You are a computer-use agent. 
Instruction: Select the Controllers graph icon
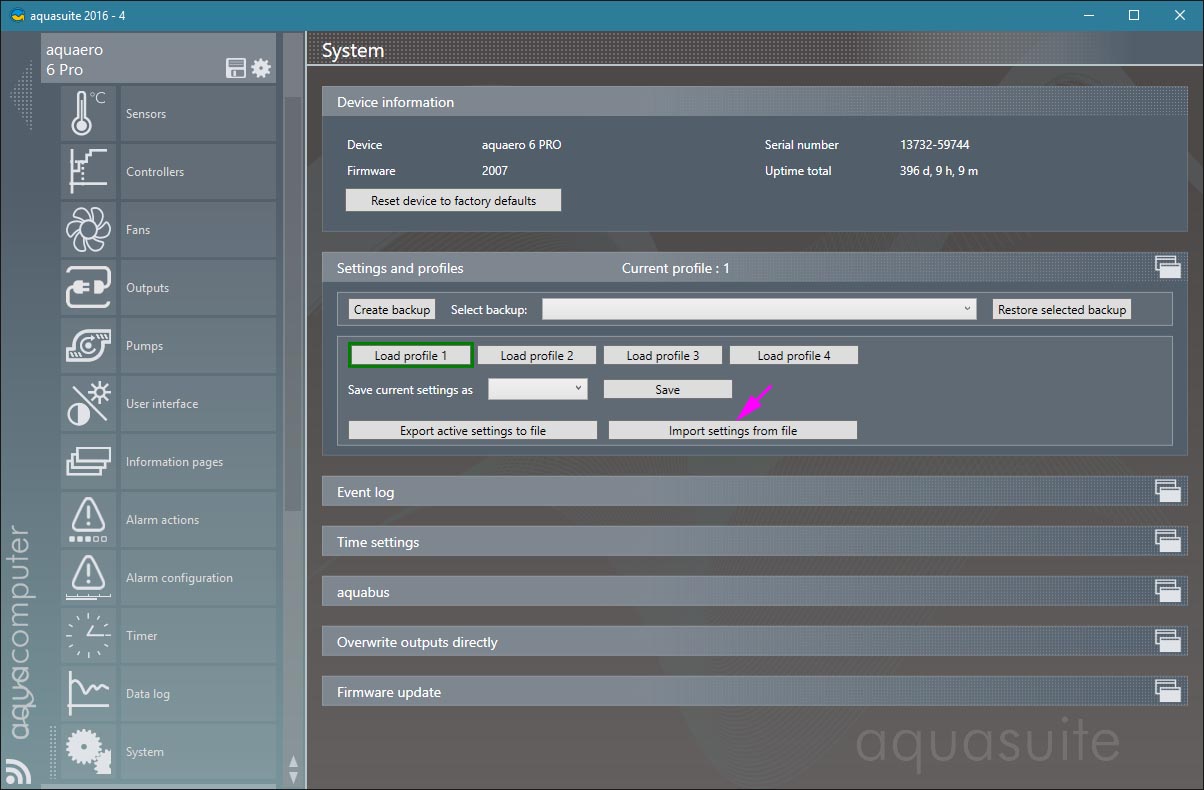[89, 172]
